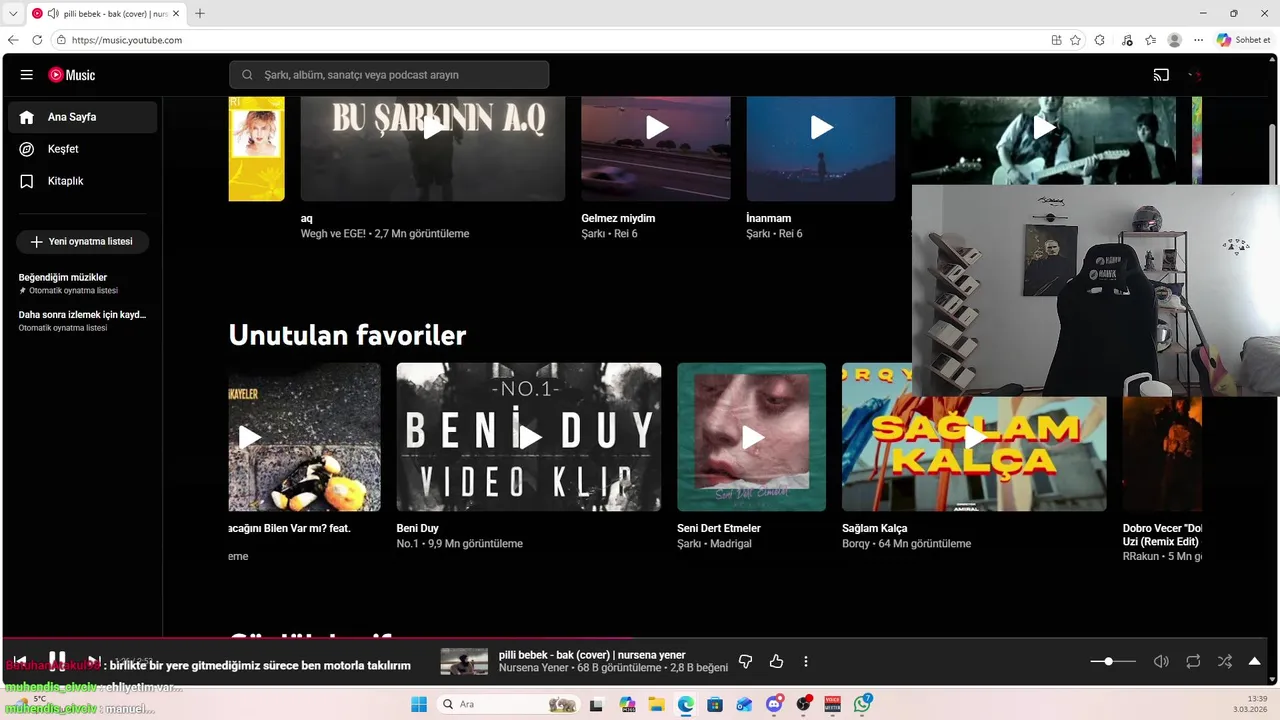
Task: Focus the Şarkı, albüm, sanatçı search box
Action: click(x=389, y=75)
